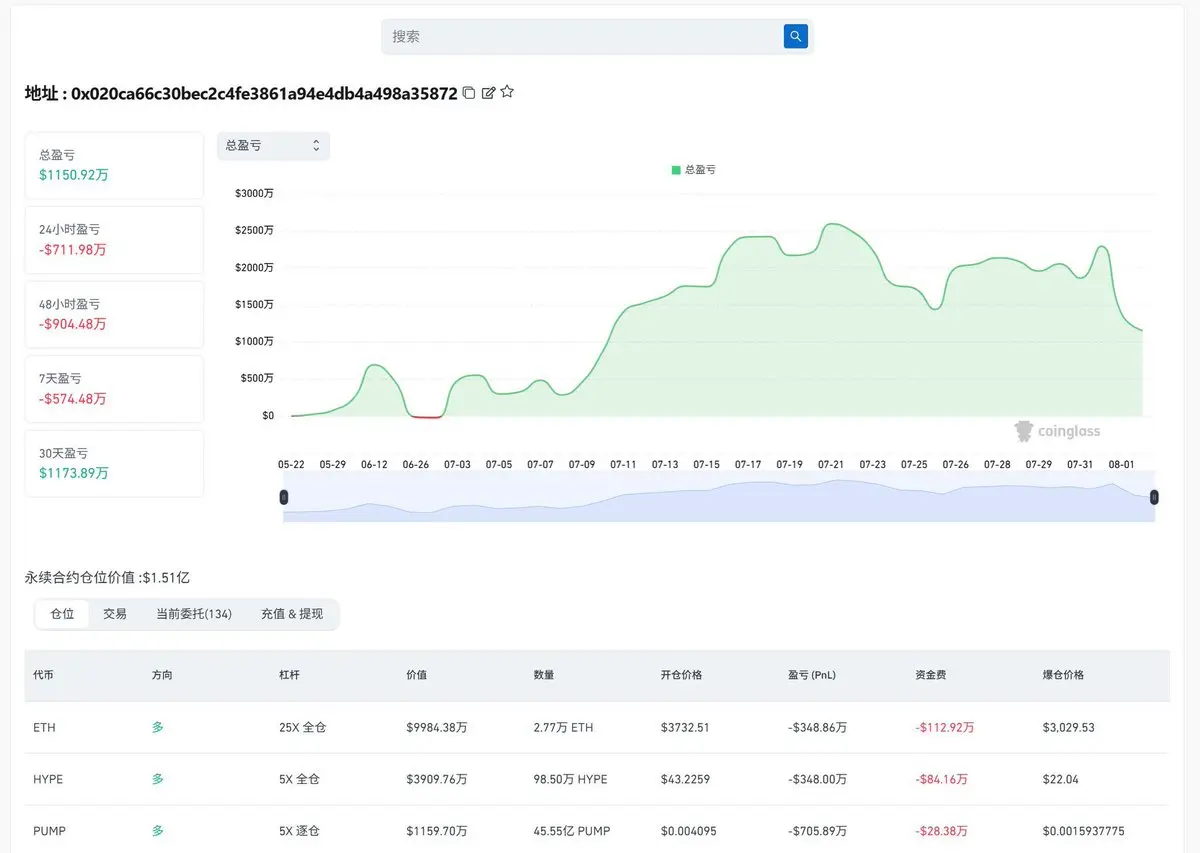Click the 开仓价格 column header
The height and width of the screenshot is (853, 1200).
tap(682, 675)
